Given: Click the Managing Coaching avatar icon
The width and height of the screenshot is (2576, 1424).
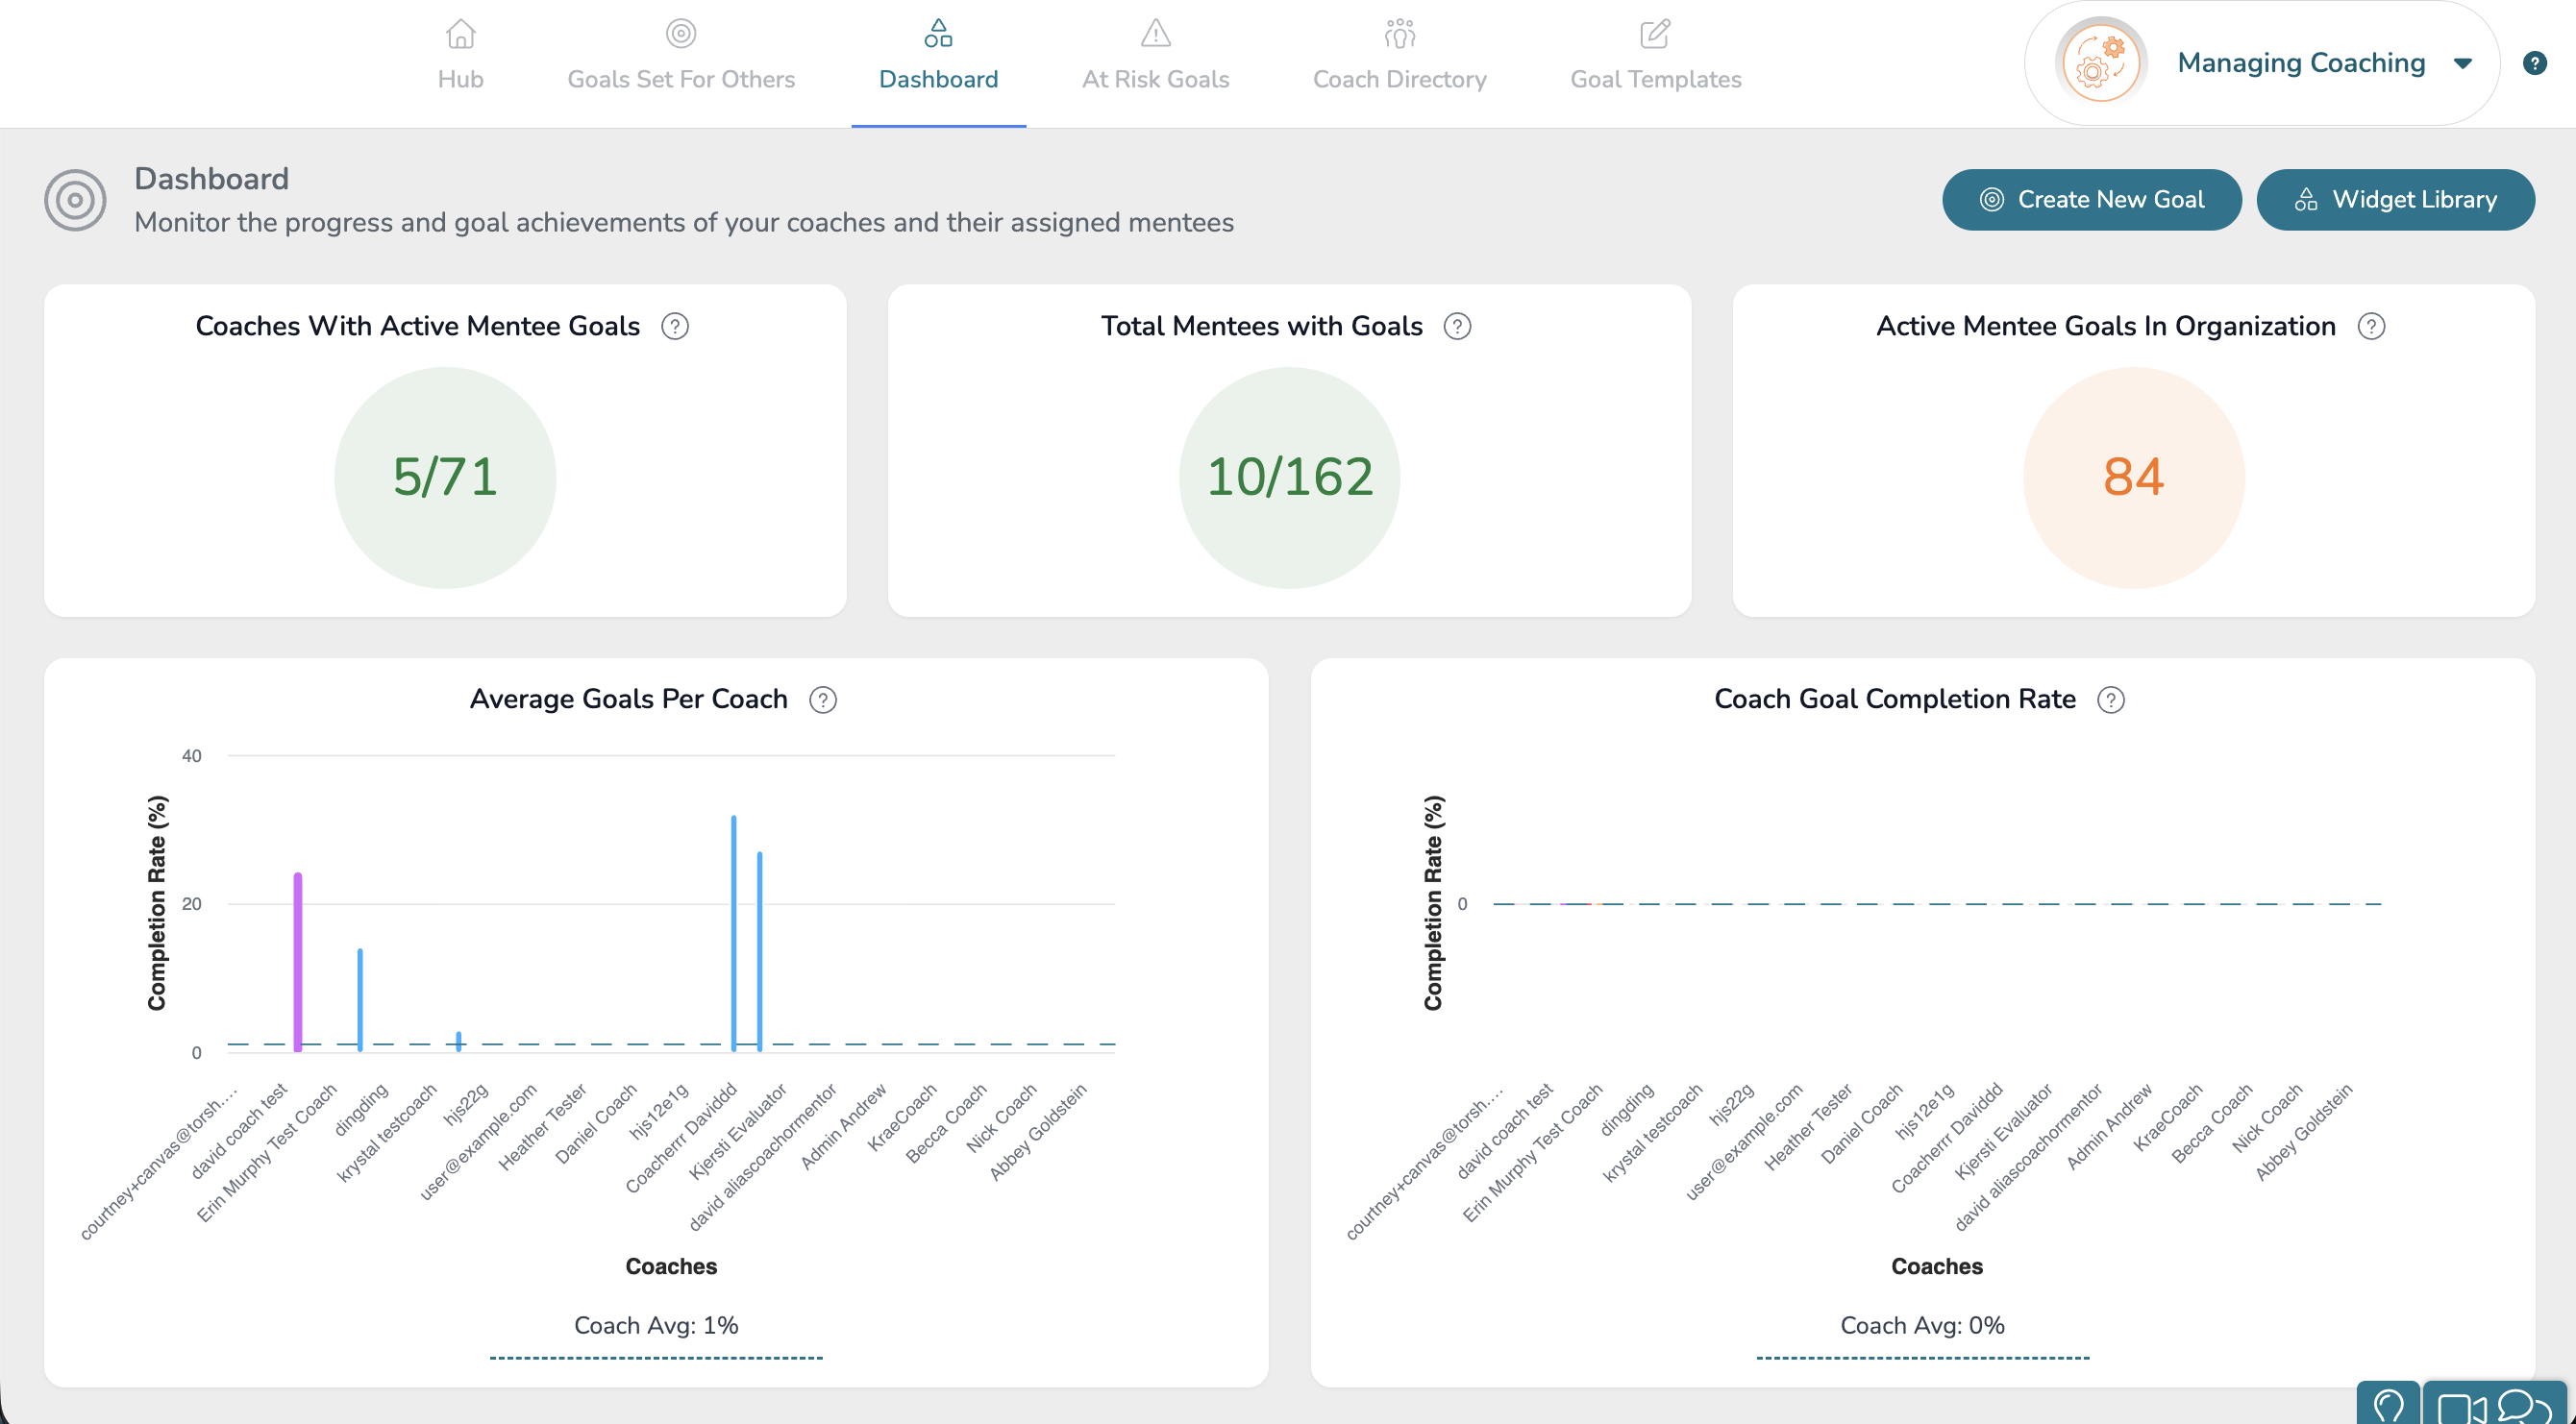Looking at the screenshot, I should tap(2100, 63).
